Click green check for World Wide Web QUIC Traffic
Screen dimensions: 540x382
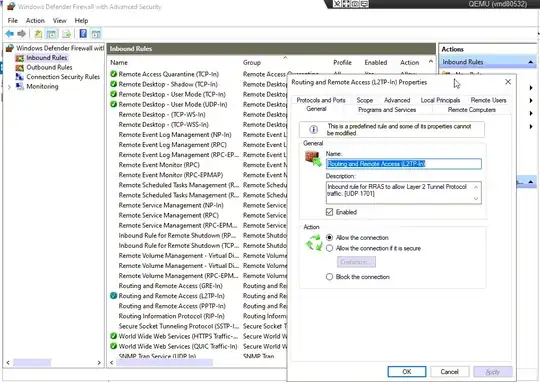click(x=113, y=346)
